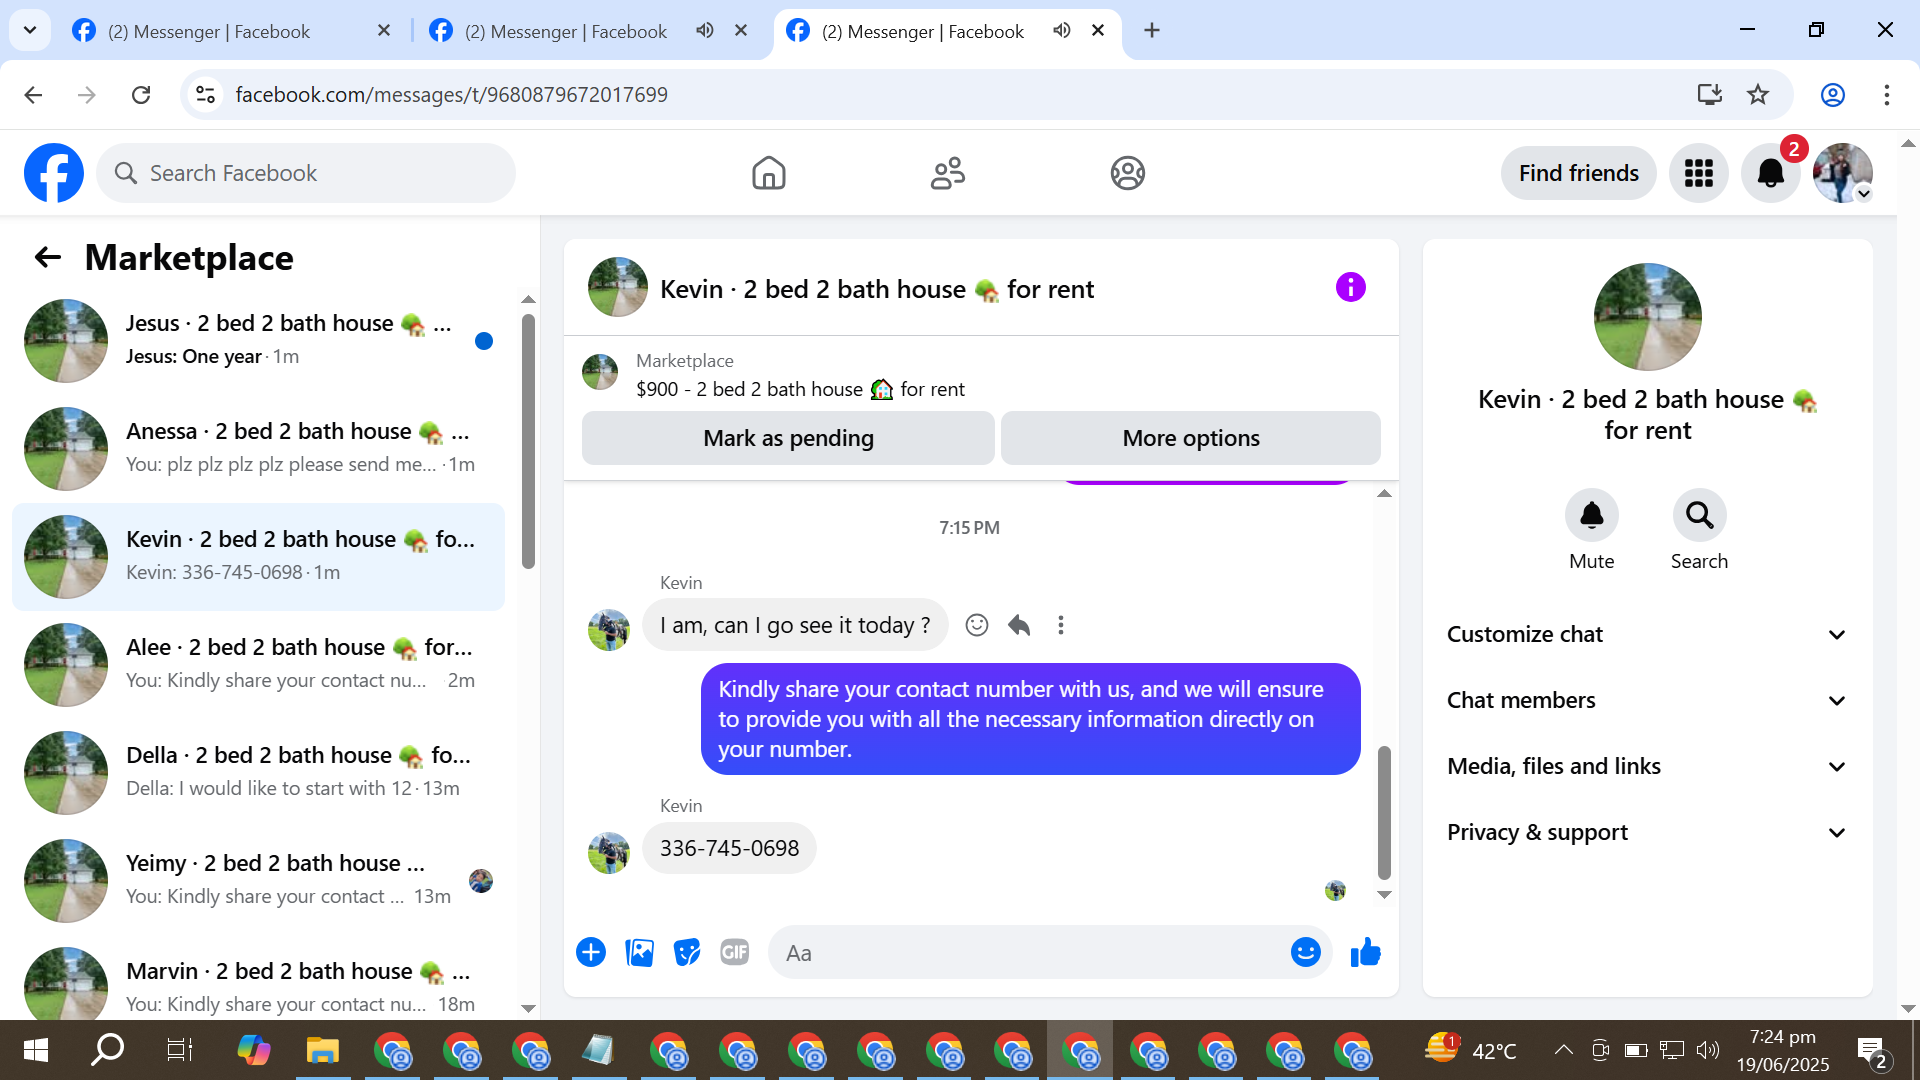Open more actions plus icon in composer
This screenshot has width=1920, height=1080.
(591, 952)
